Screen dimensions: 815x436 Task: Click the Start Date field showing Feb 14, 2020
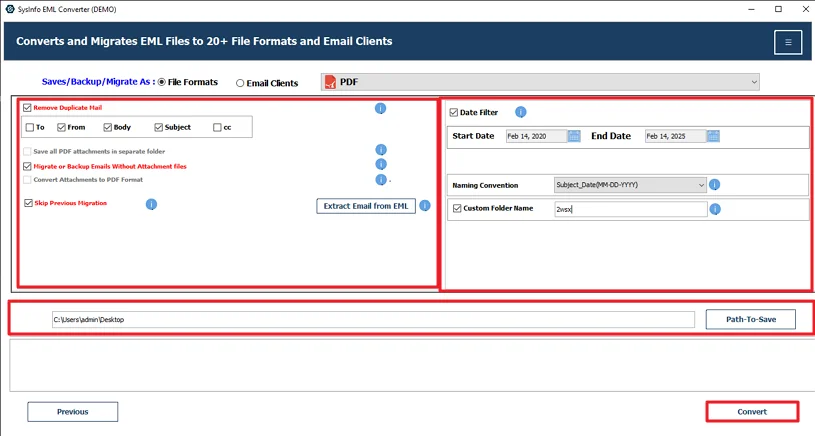pos(536,136)
